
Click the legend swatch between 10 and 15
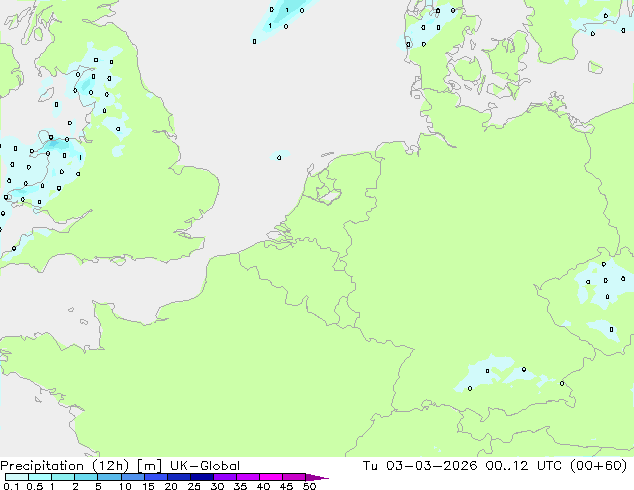point(133,477)
